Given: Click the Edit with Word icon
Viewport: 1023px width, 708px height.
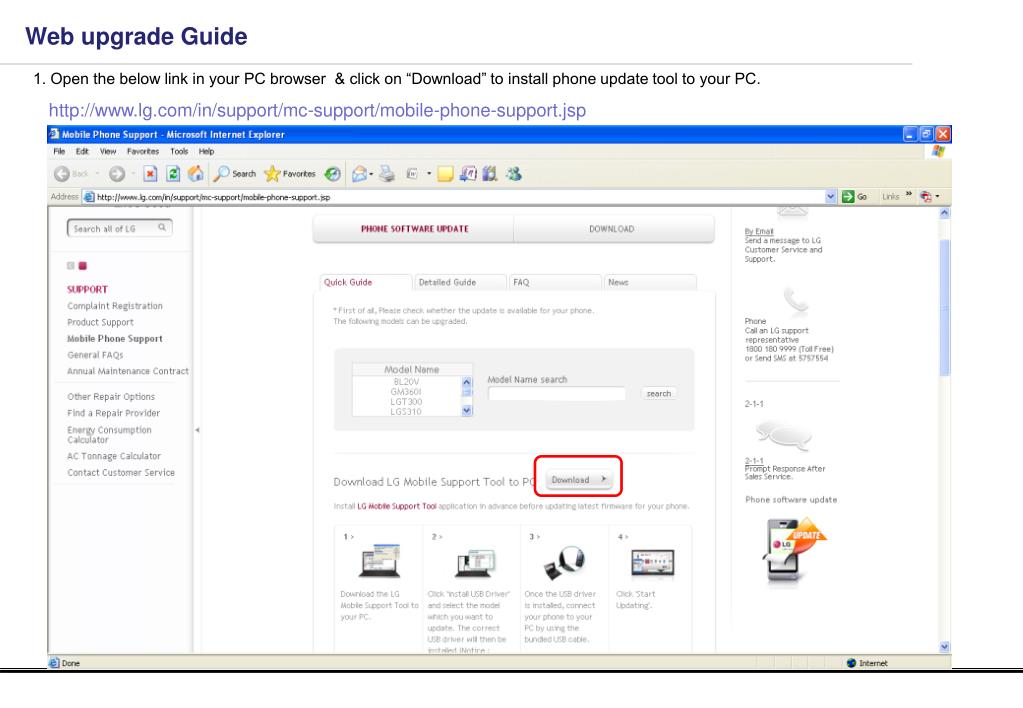Looking at the screenshot, I should tap(412, 174).
